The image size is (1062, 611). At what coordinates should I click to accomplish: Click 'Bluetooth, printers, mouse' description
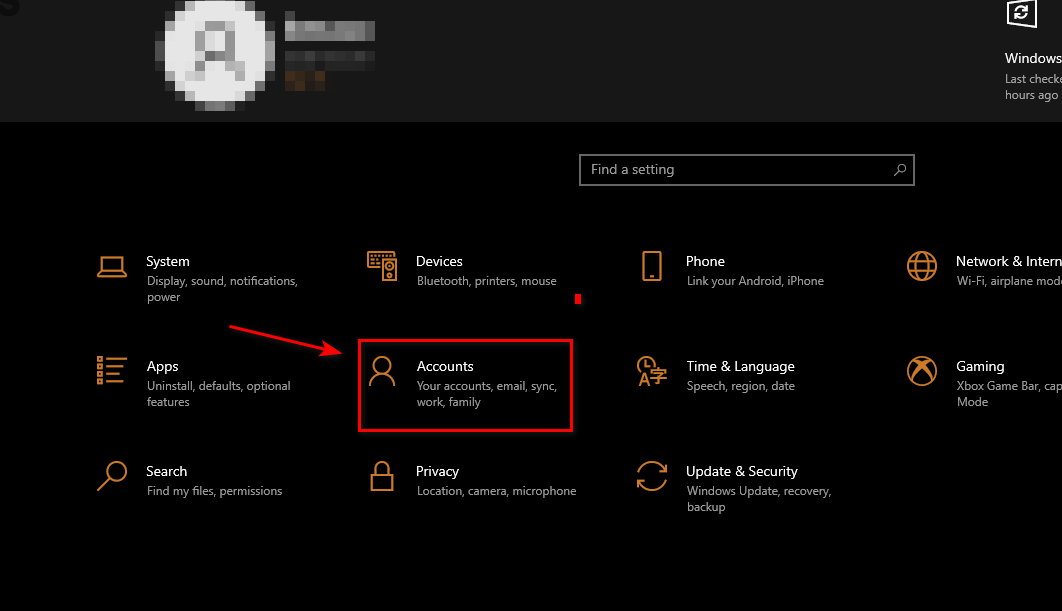point(486,281)
